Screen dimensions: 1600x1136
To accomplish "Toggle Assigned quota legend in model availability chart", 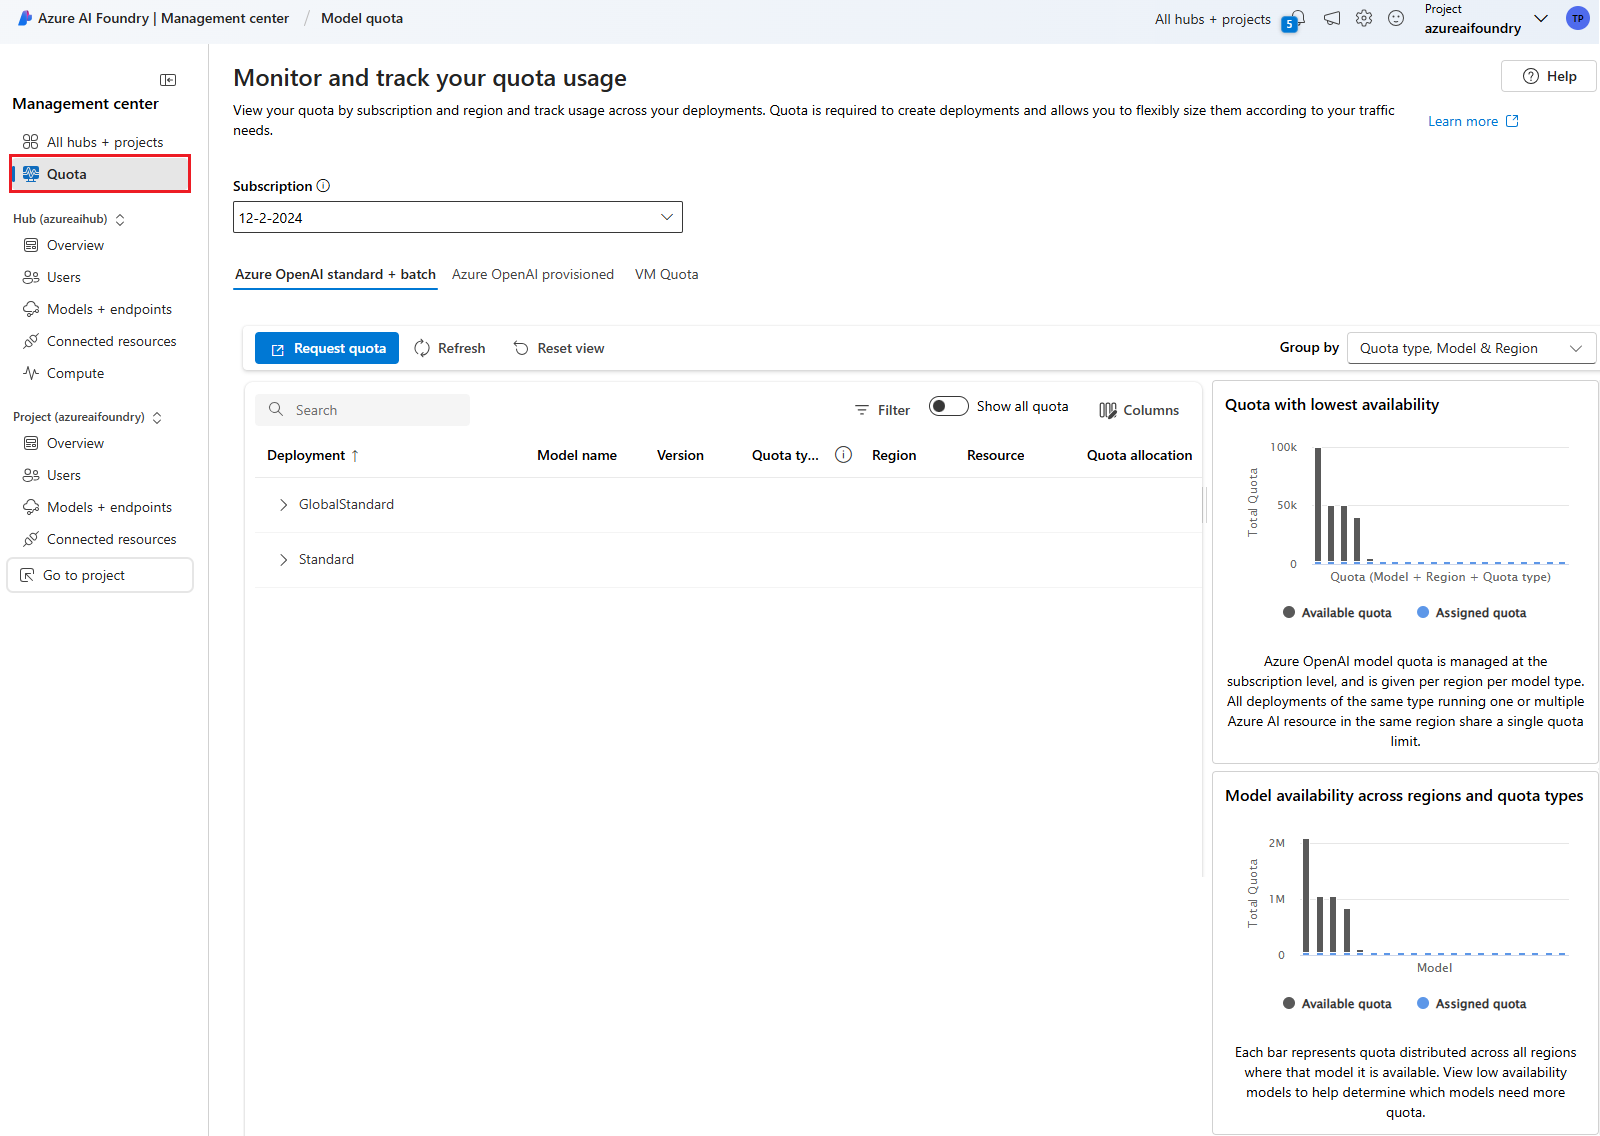I will point(1472,1004).
